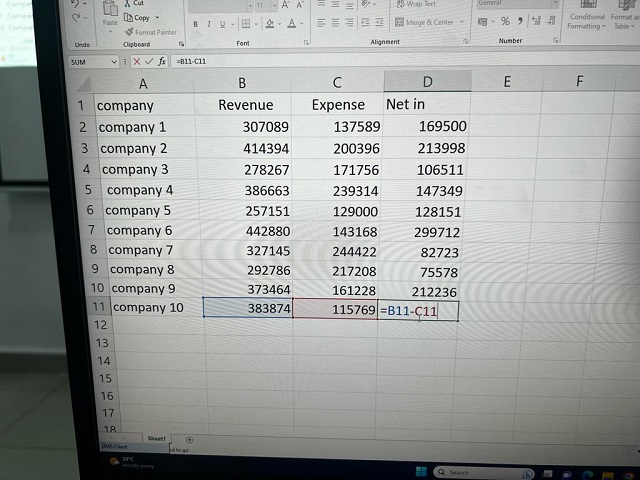Click Revenue cell 383874
Viewport: 640px width, 480px height.
tap(248, 308)
